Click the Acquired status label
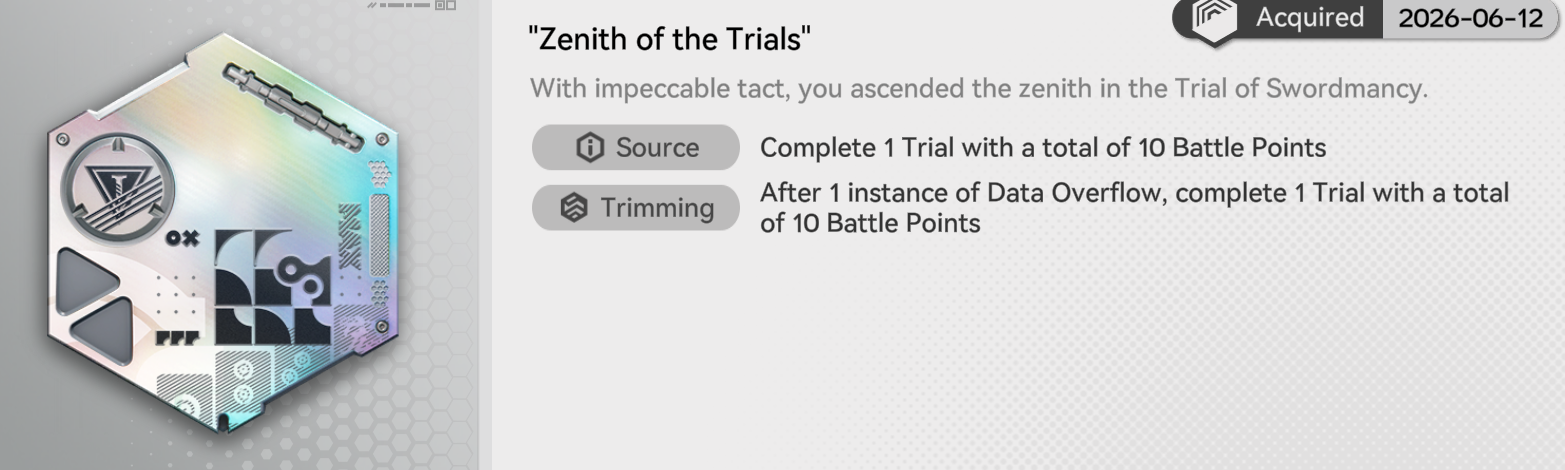Image resolution: width=1565 pixels, height=470 pixels. click(x=1309, y=17)
